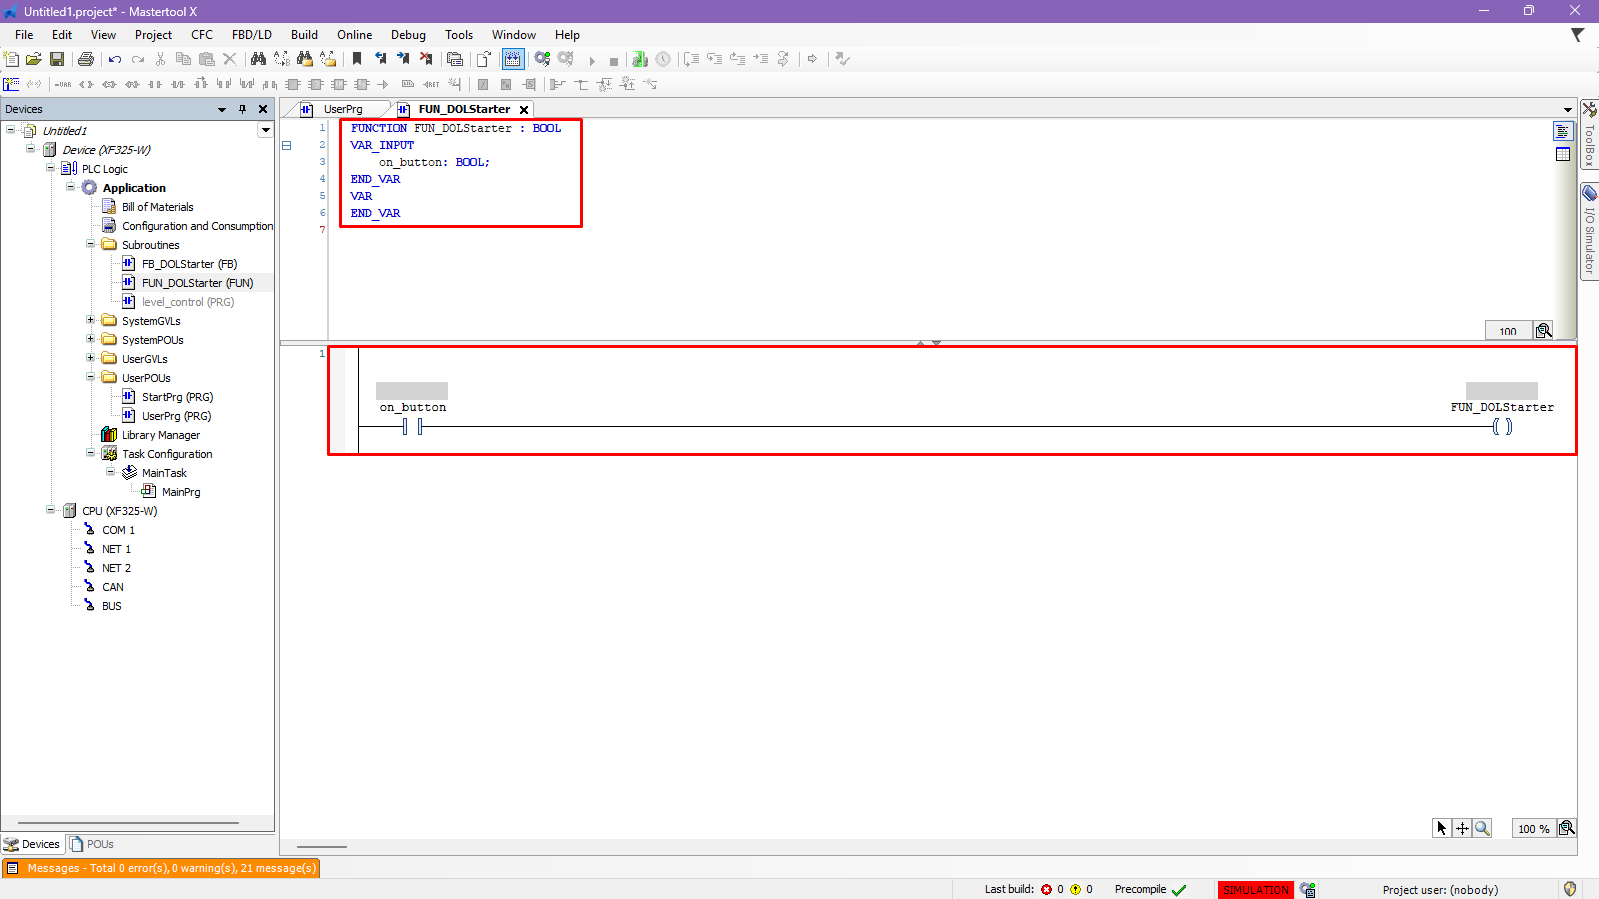Image resolution: width=1599 pixels, height=899 pixels.
Task: Switch declaration editor to tabular view
Action: point(1563,154)
